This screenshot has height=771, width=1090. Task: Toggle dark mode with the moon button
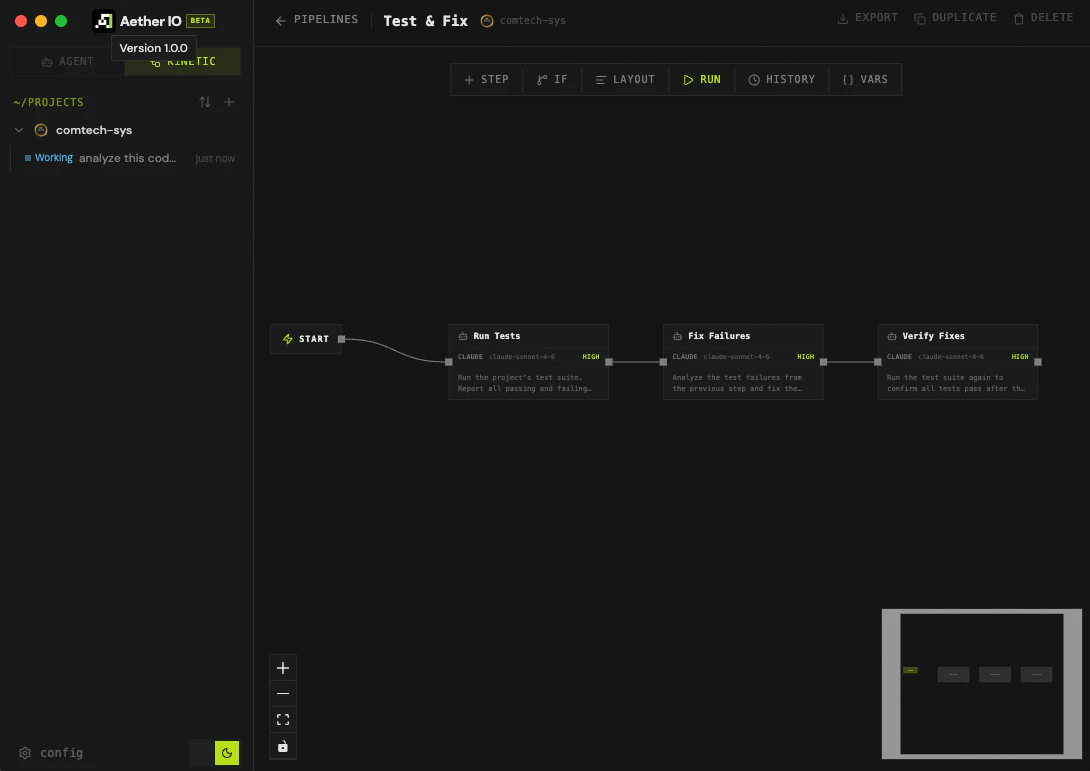[x=227, y=753]
